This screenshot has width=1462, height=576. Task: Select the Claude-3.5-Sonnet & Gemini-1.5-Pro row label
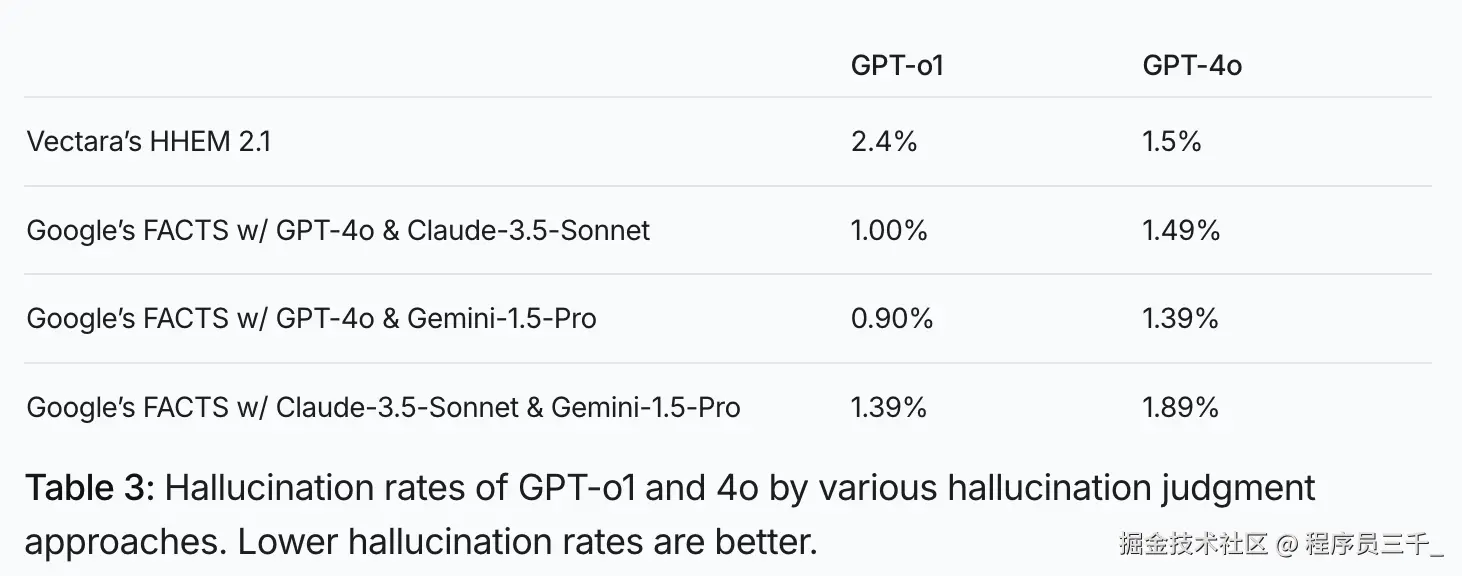(x=383, y=408)
